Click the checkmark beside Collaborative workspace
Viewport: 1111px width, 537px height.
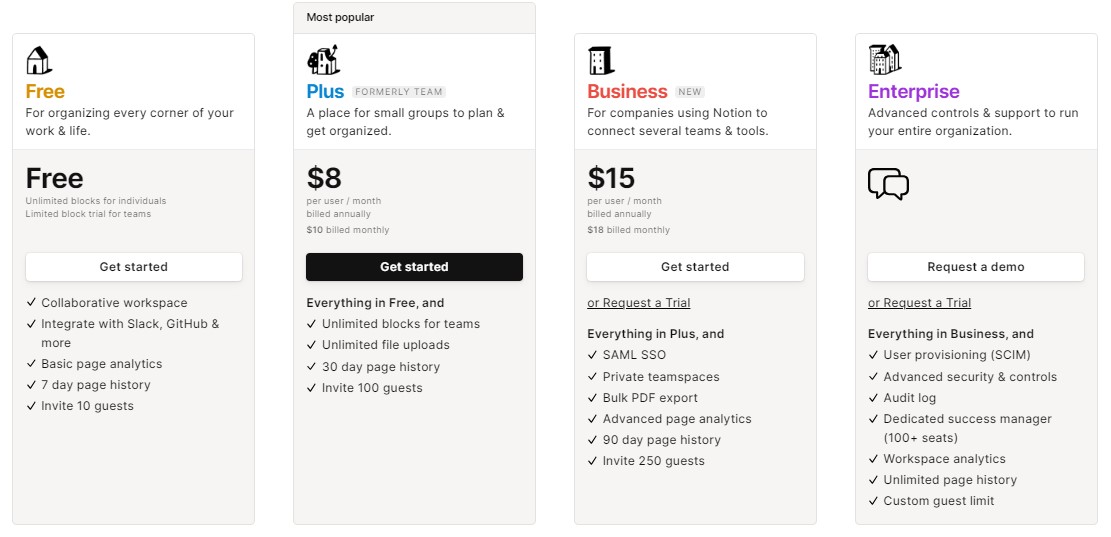click(31, 303)
